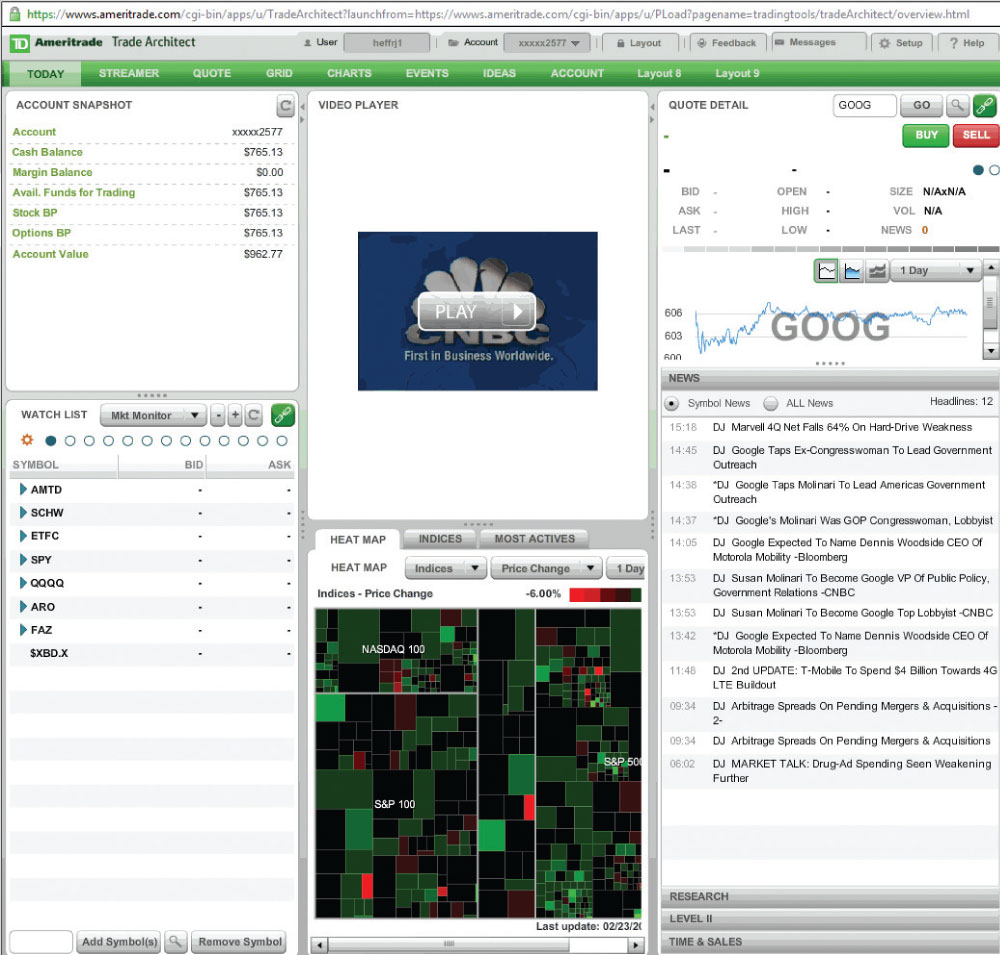
Task: Refresh the Account Snapshot panel
Action: coord(285,106)
